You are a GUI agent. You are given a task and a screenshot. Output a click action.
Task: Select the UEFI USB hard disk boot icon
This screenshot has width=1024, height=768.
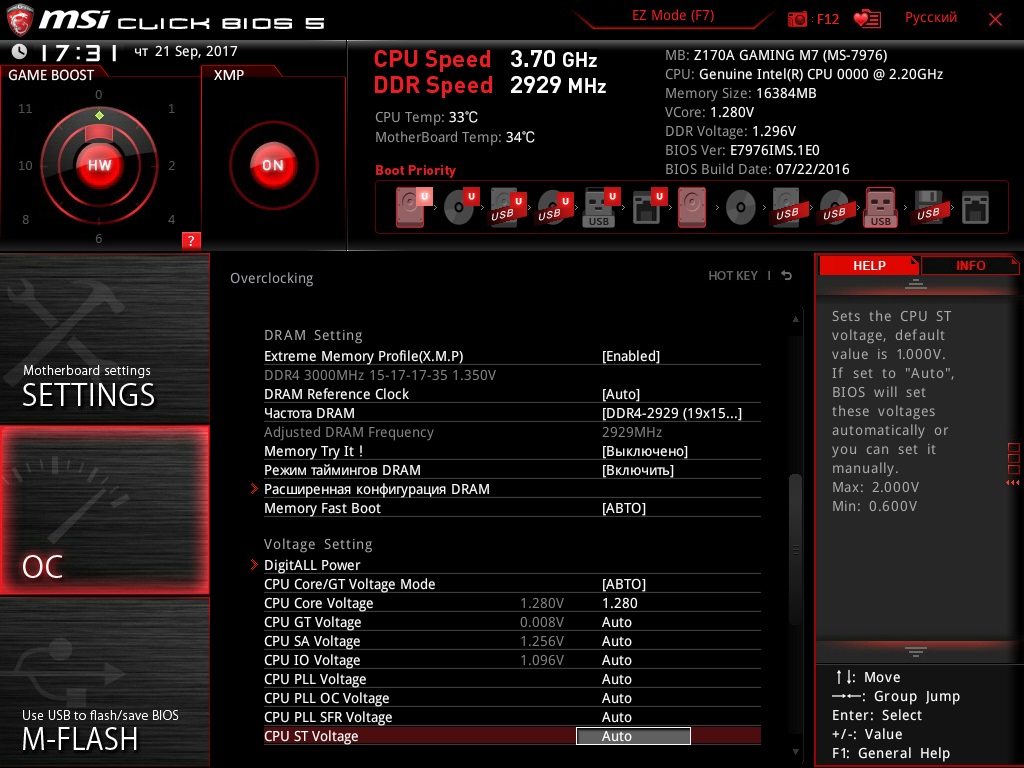[507, 208]
